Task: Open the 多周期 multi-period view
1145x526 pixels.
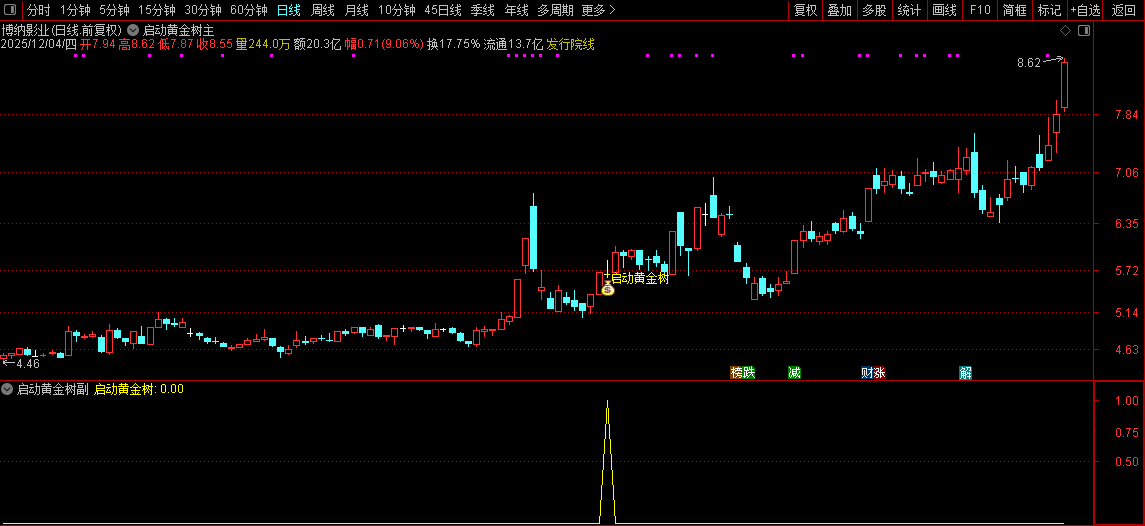Action: pos(555,10)
